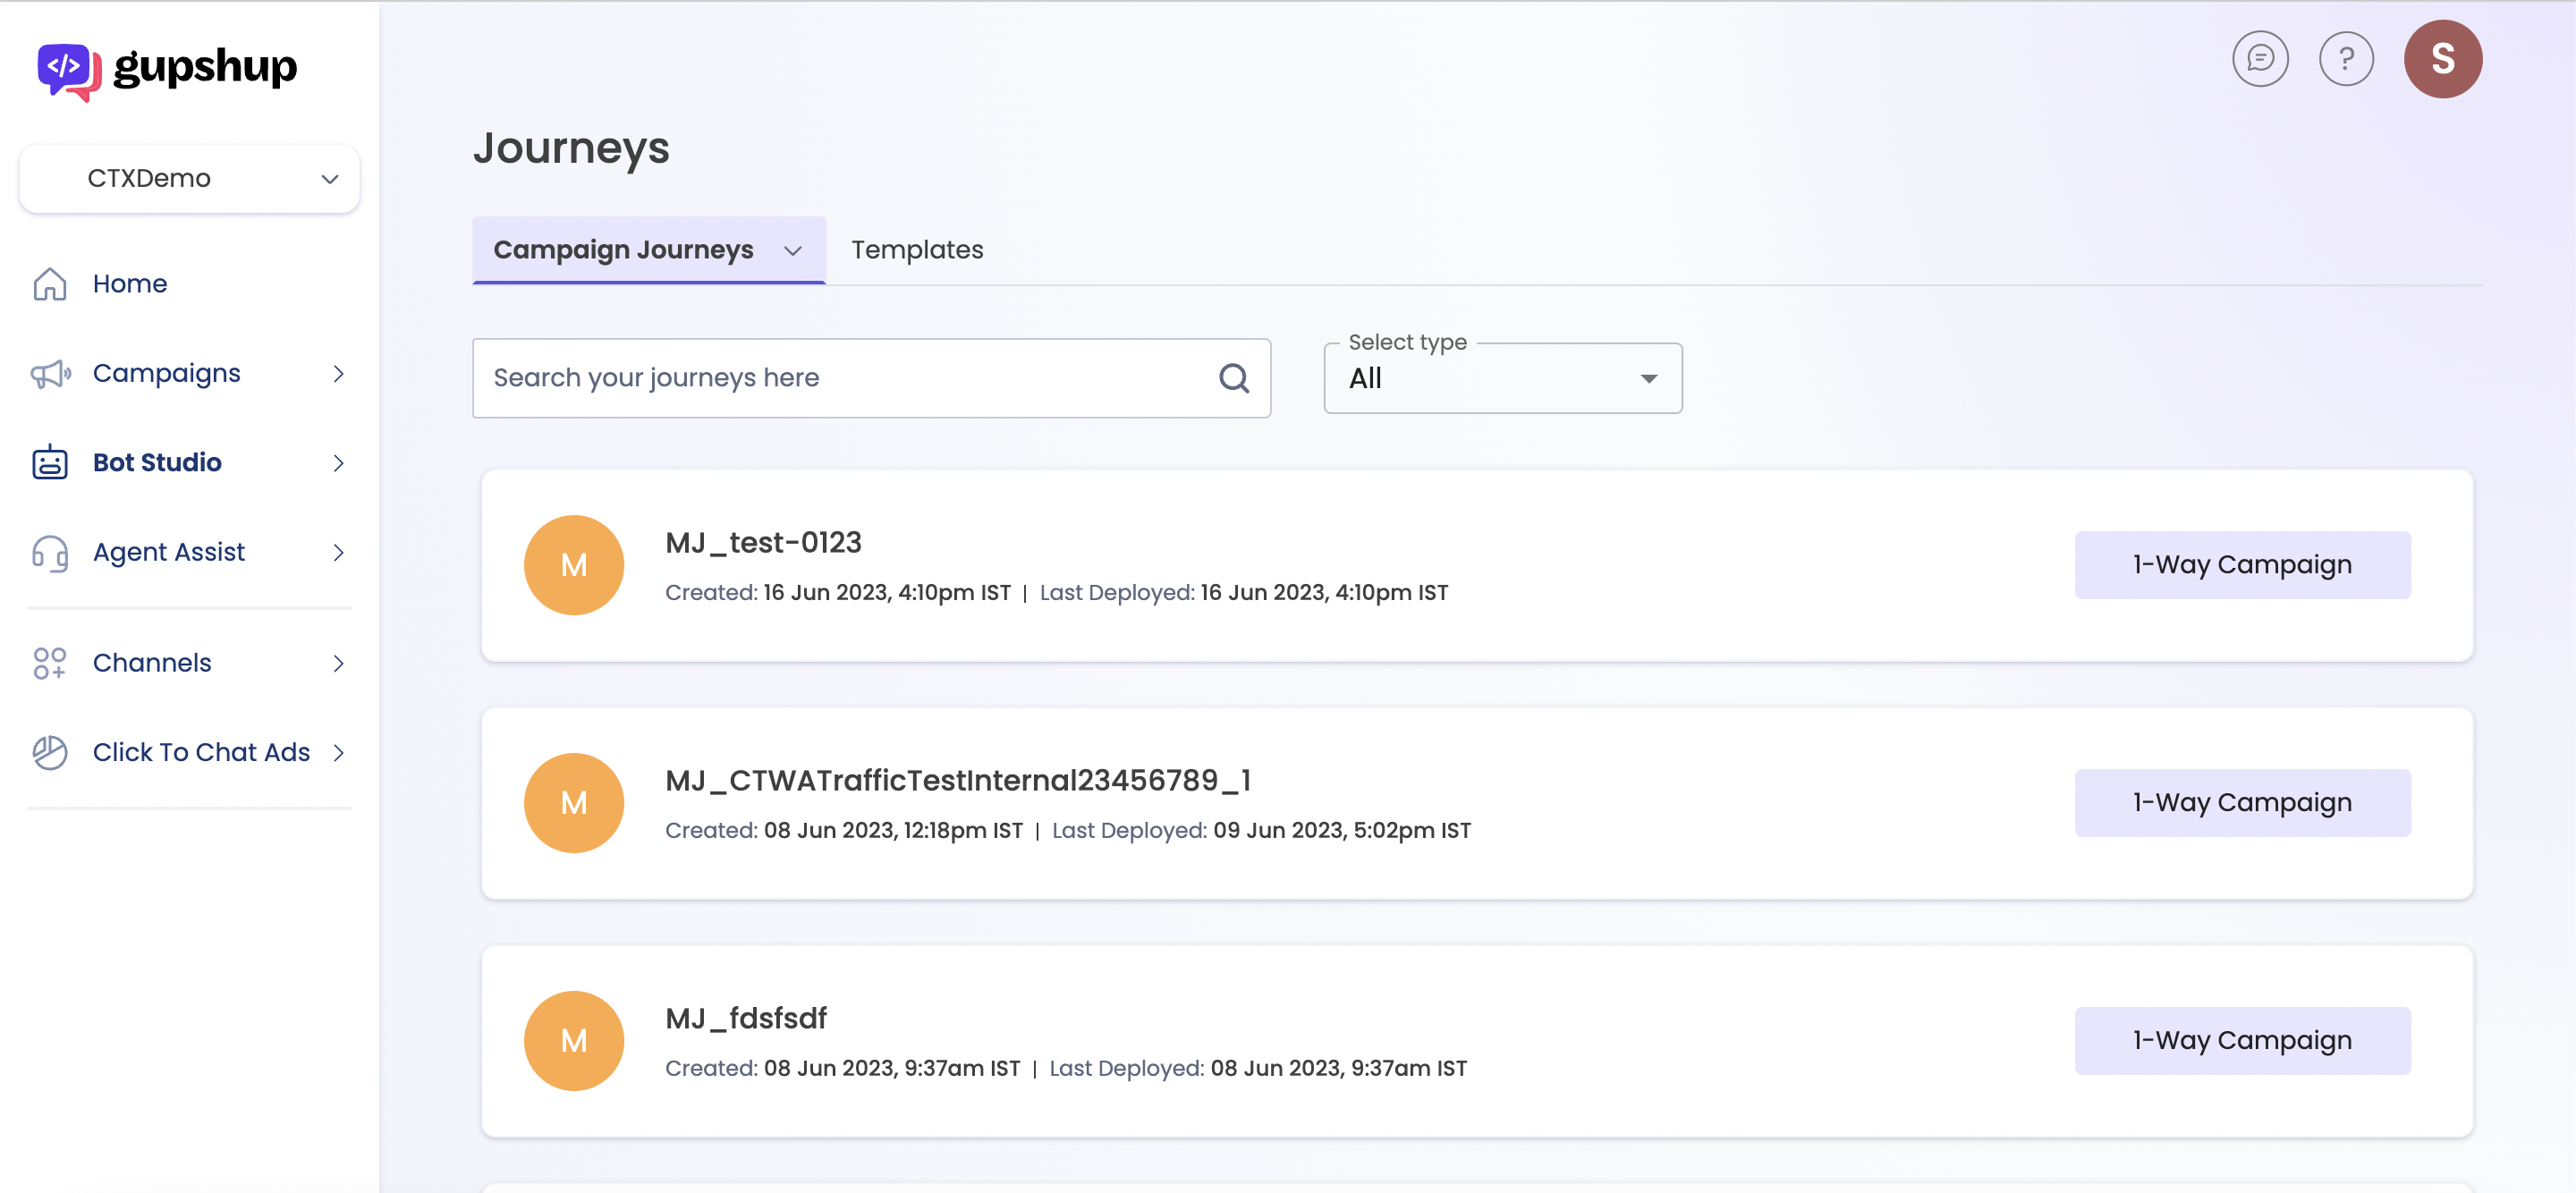Open the chat messages icon in header
Screen dimensions: 2576x1193
pyautogui.click(x=2259, y=59)
